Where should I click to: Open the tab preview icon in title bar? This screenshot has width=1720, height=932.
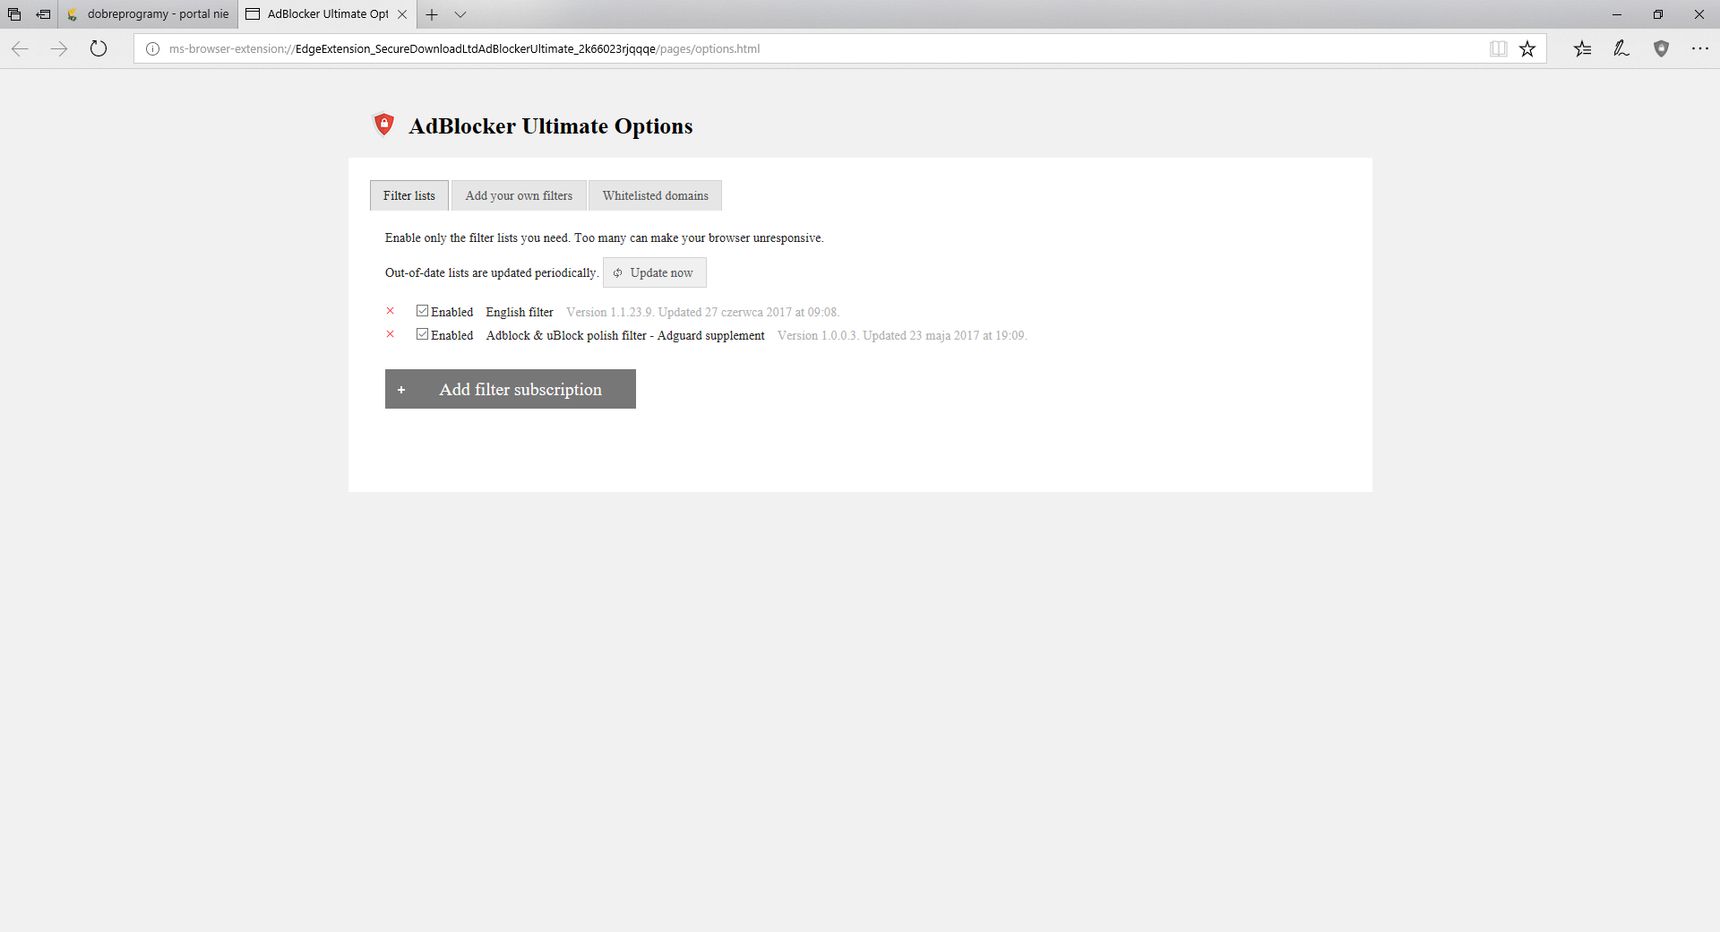coord(14,14)
